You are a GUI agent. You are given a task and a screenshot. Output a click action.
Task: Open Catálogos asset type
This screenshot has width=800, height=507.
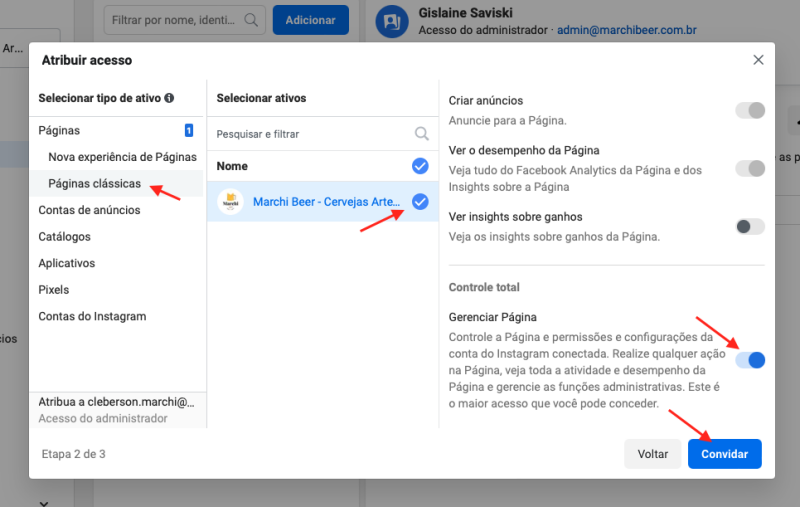pos(64,237)
